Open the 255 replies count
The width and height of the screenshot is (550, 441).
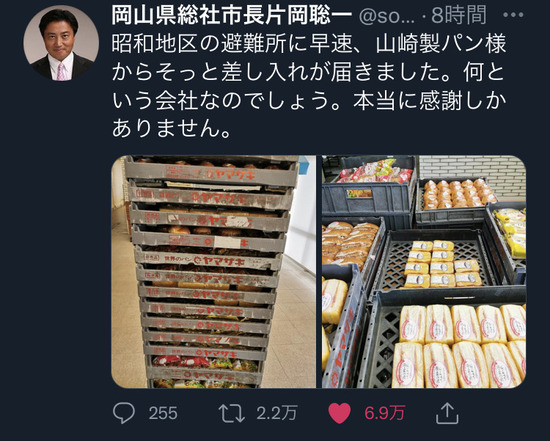163,413
